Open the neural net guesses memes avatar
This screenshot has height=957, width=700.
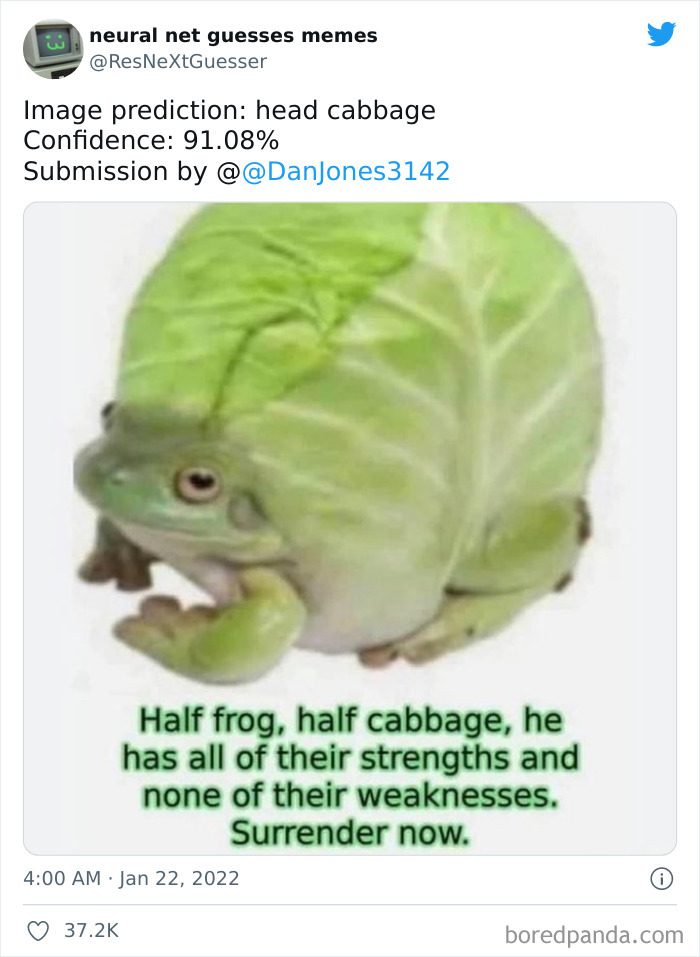pos(53,48)
